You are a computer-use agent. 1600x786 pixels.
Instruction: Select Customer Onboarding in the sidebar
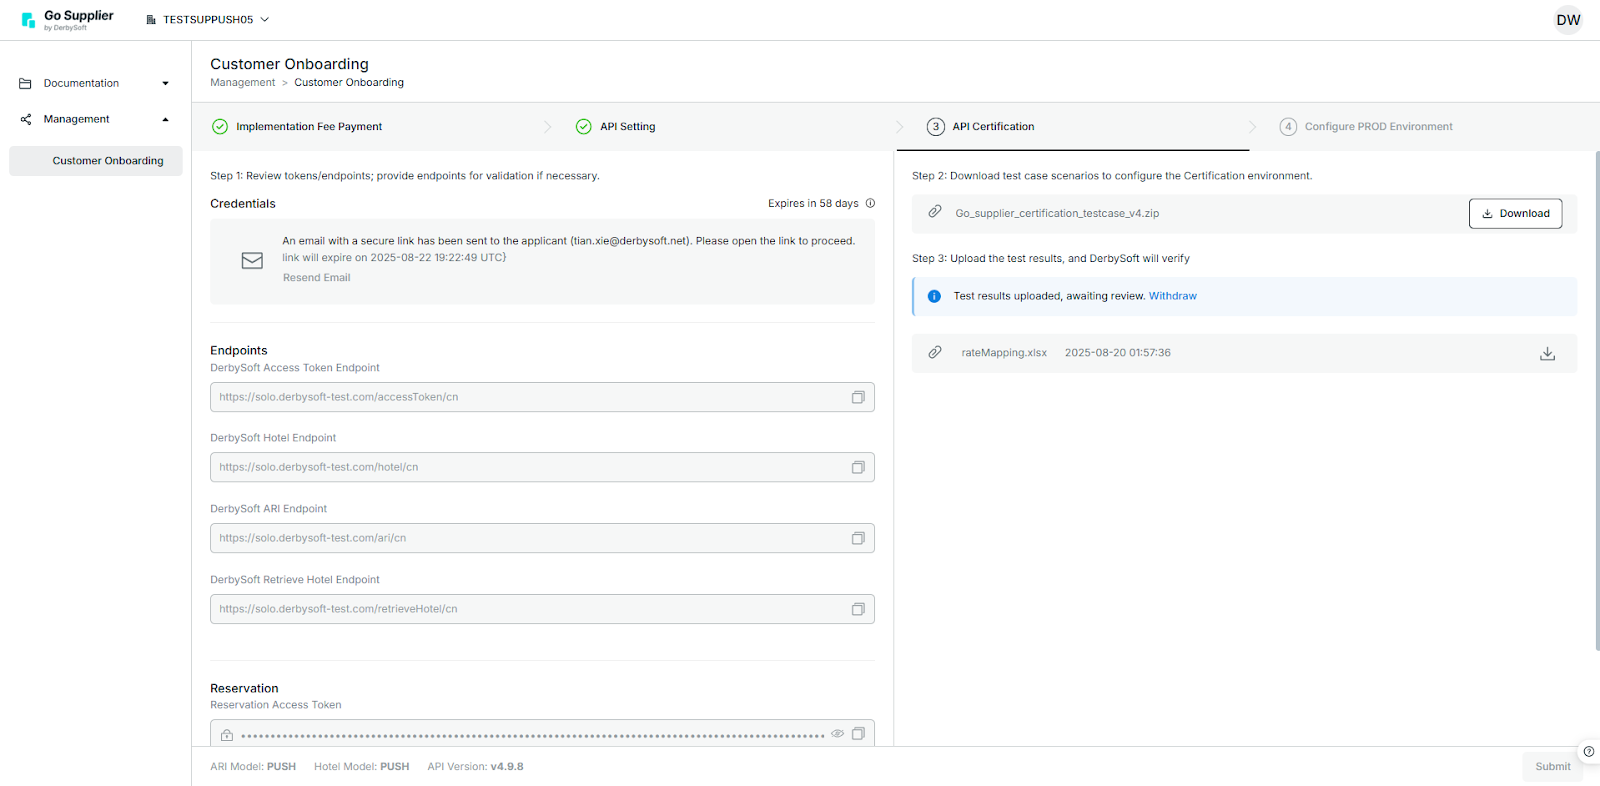(96, 161)
